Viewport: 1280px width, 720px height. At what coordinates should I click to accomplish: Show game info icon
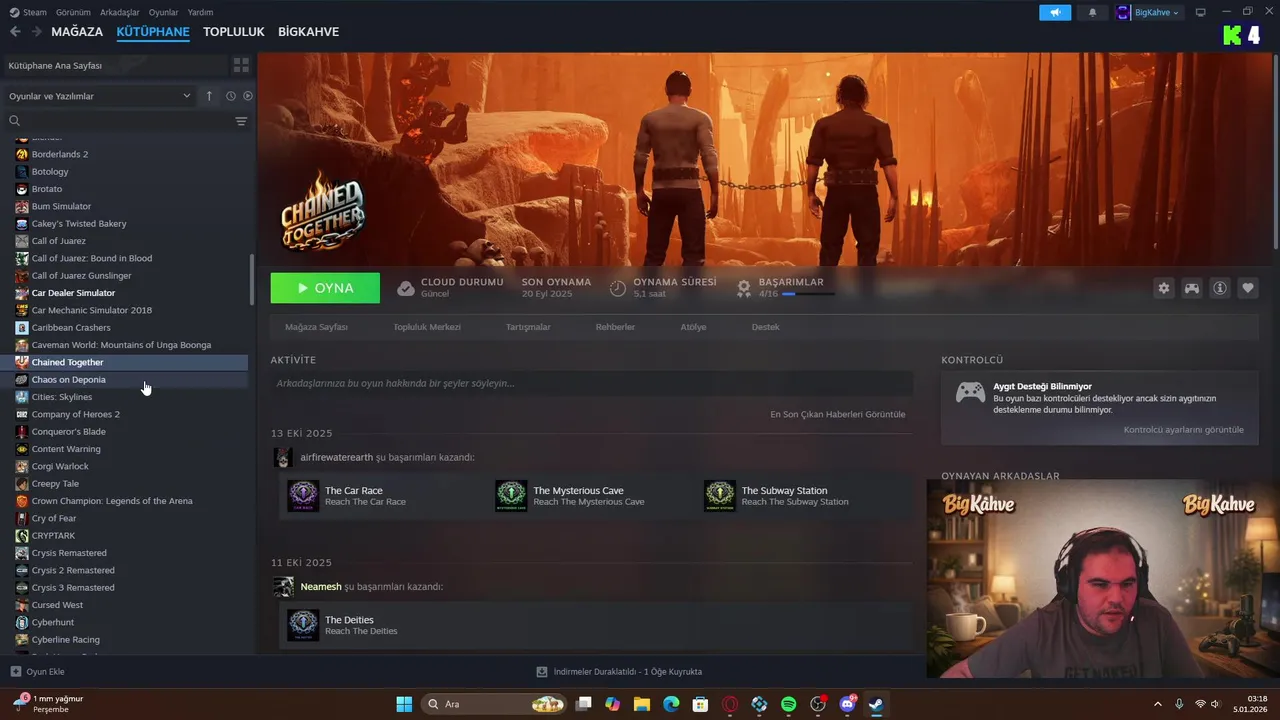1220,288
